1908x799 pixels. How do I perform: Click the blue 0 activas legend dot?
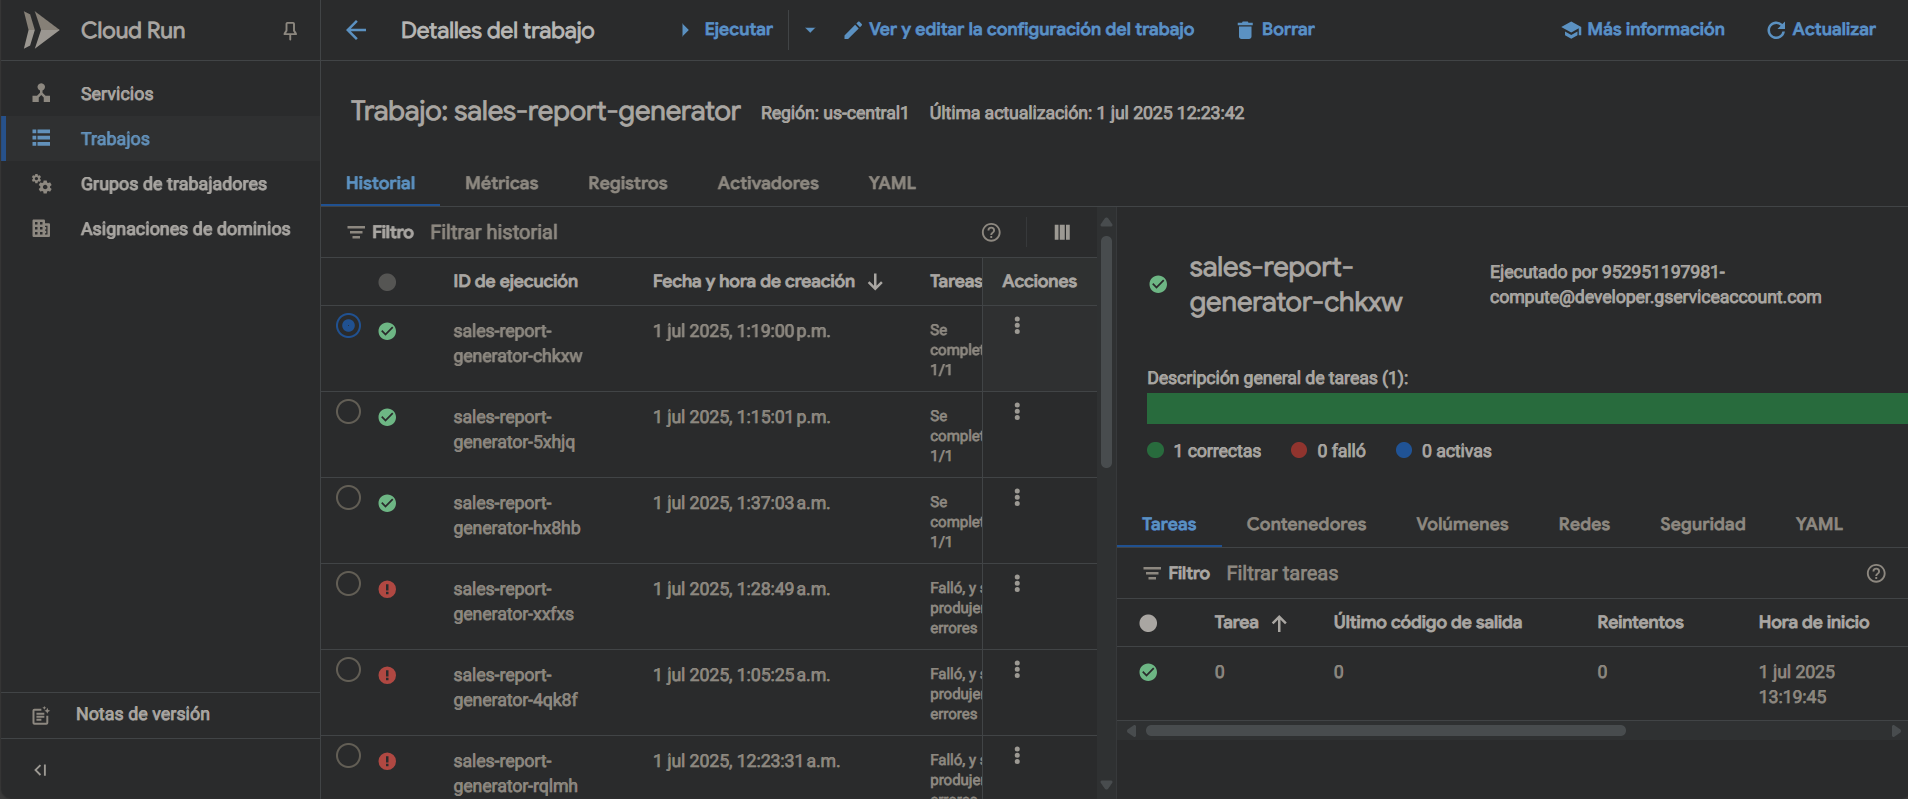tap(1404, 451)
